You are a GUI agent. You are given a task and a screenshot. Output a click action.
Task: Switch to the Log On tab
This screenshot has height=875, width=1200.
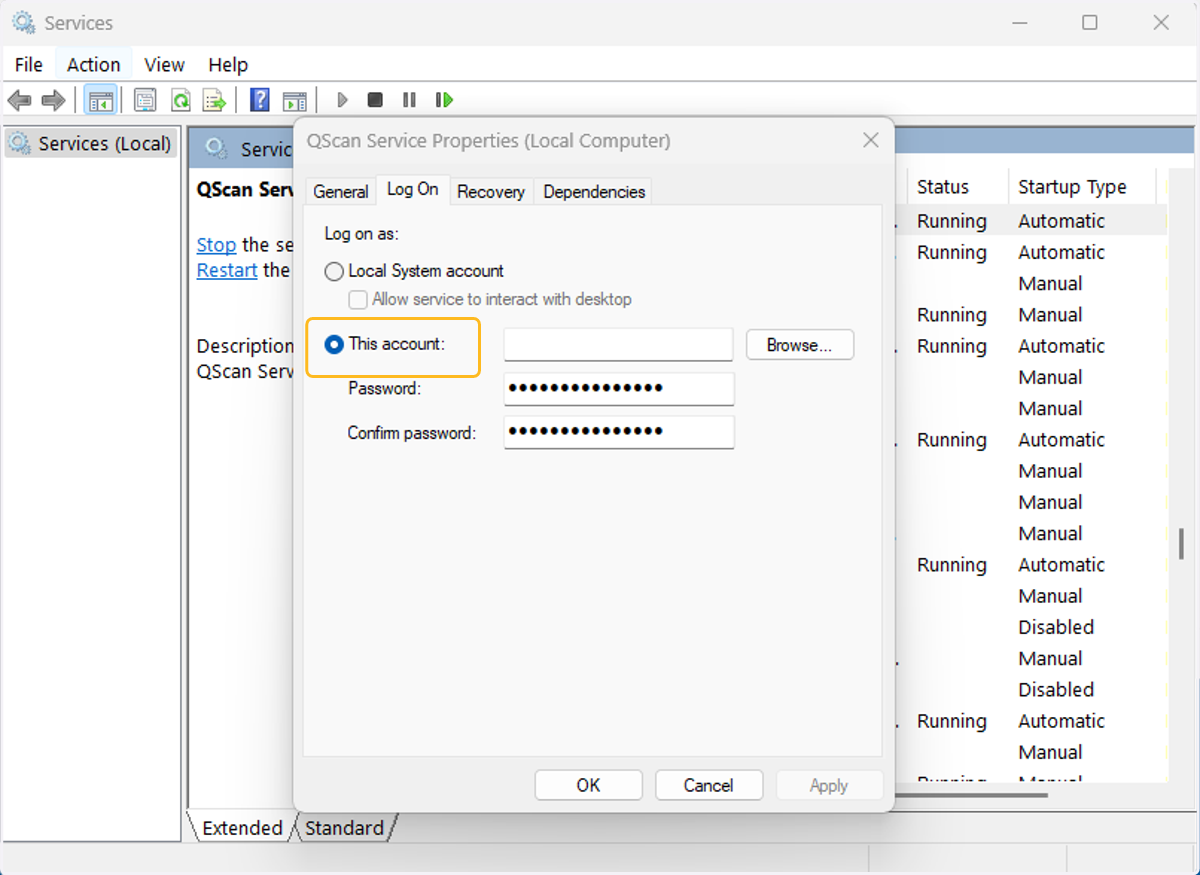[413, 189]
